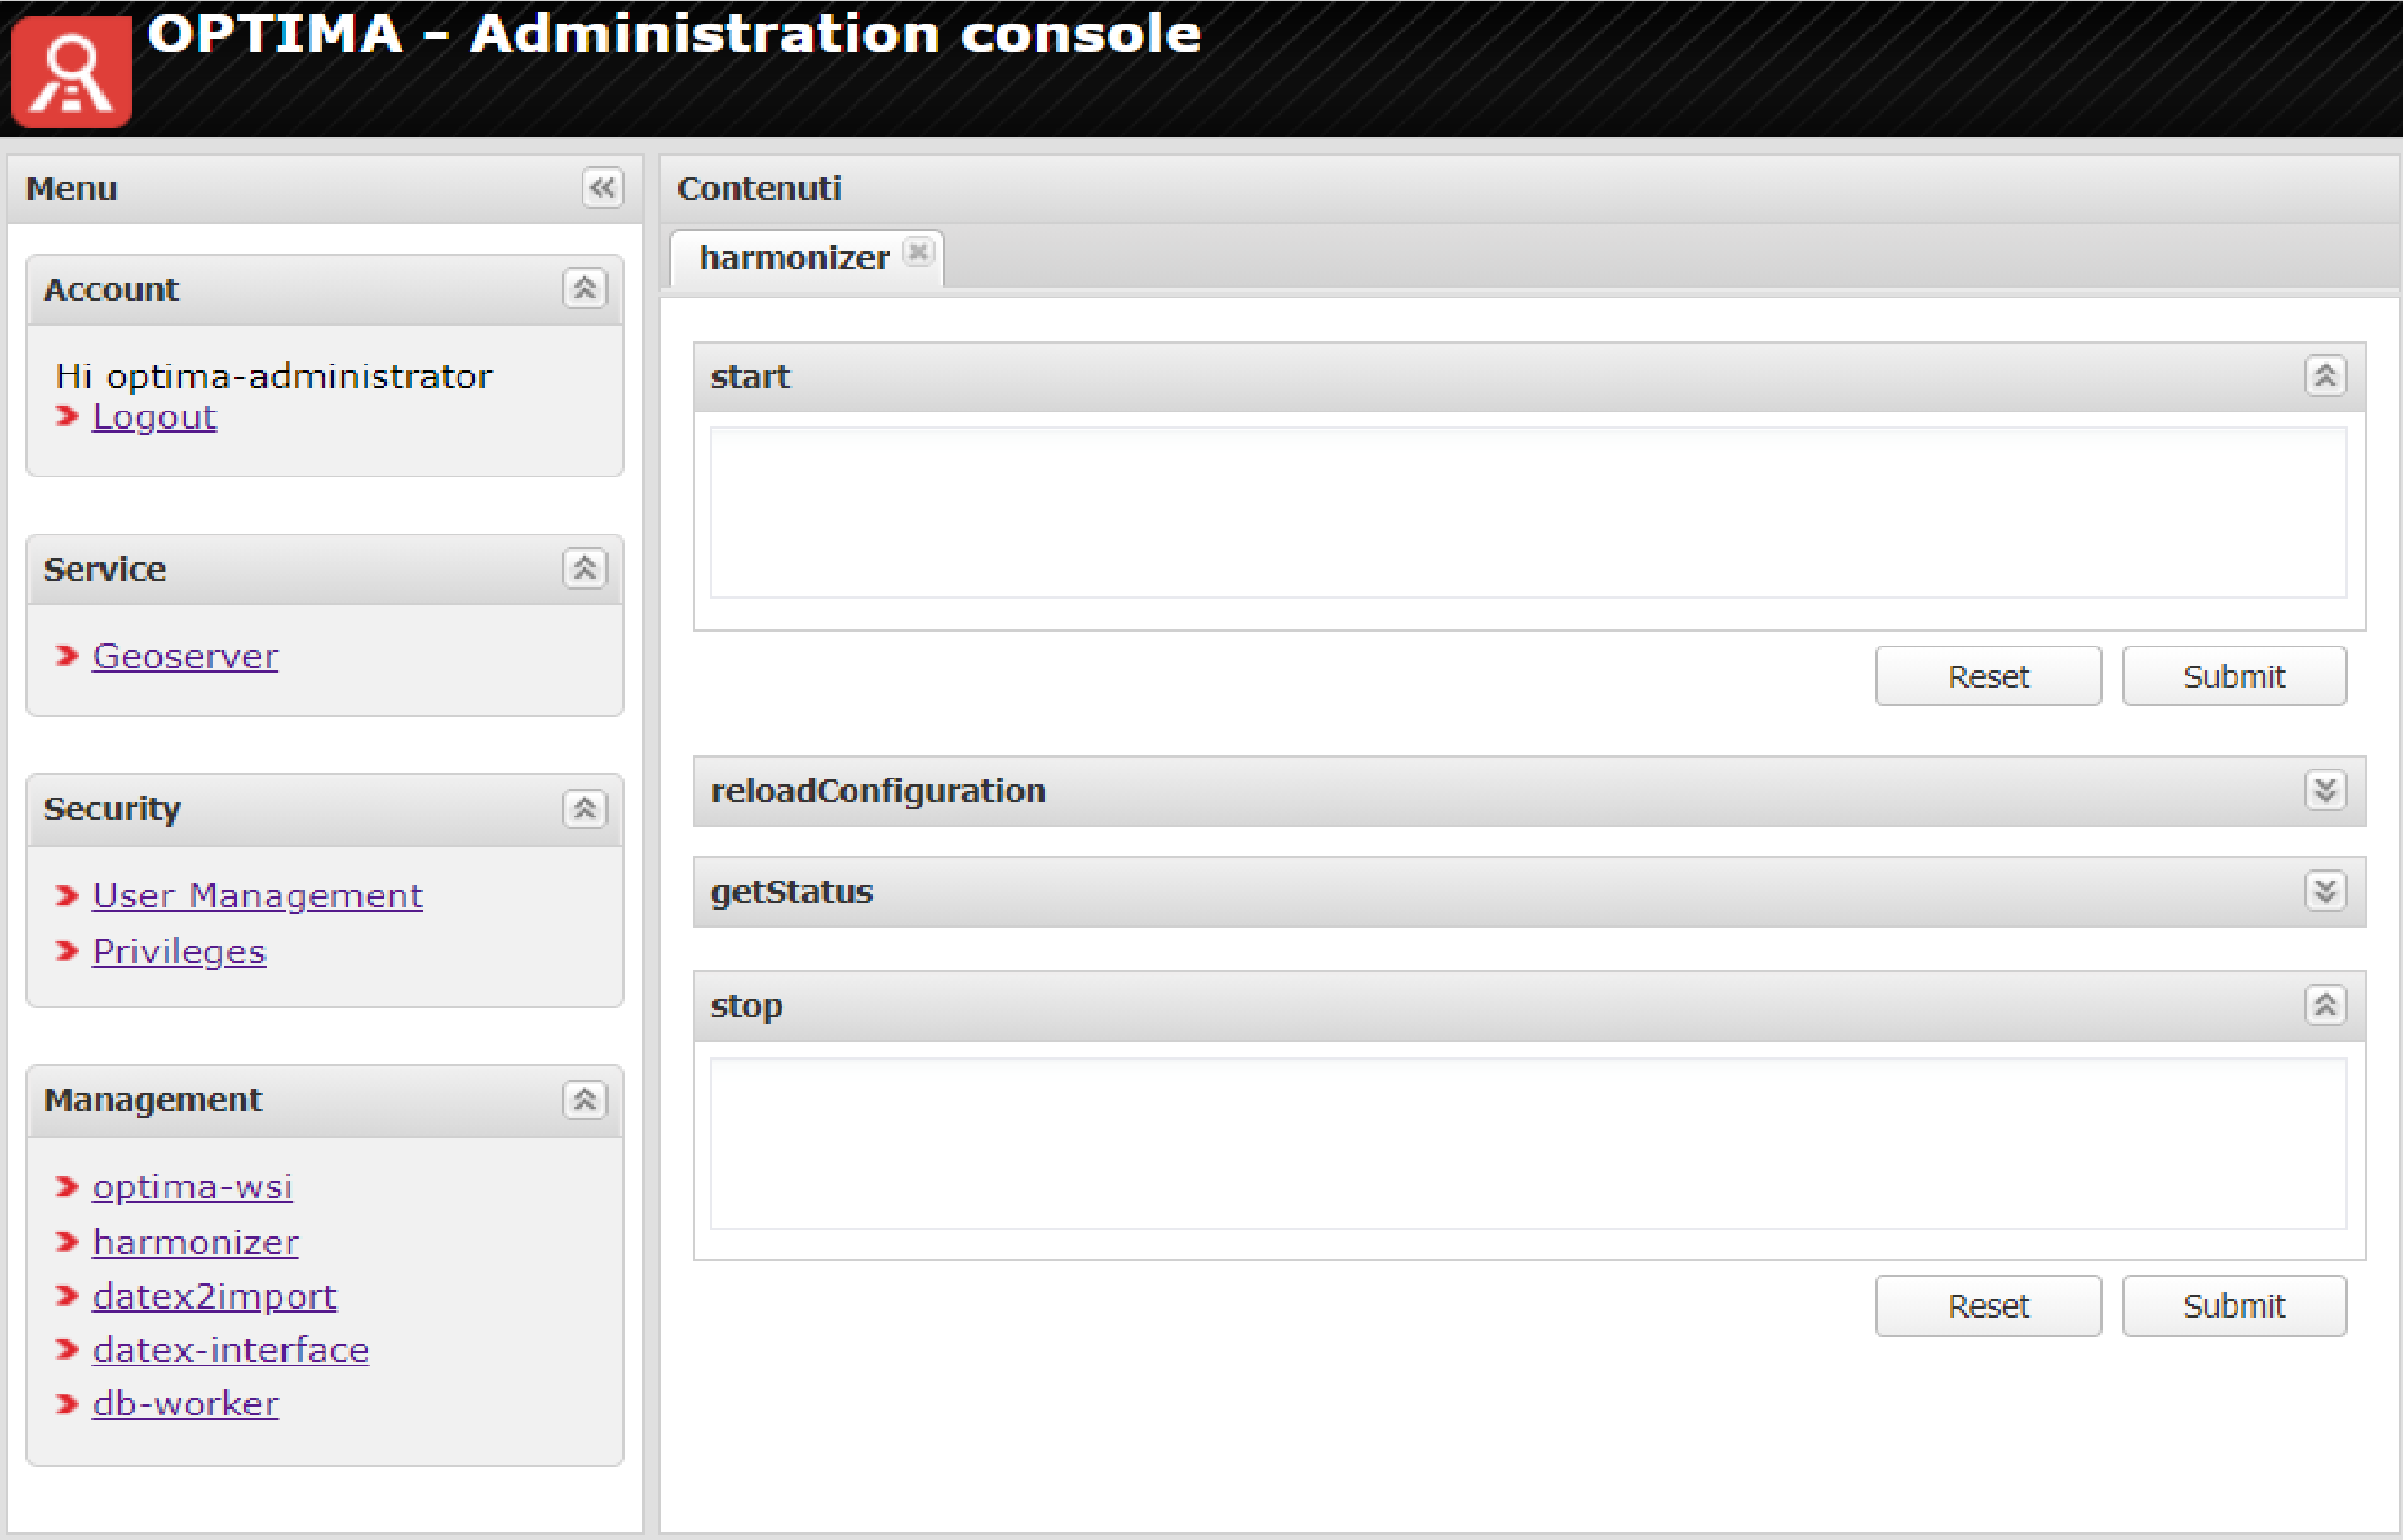Screen dimensions: 2403x1540
Task: Click the Logout link
Action: point(154,417)
